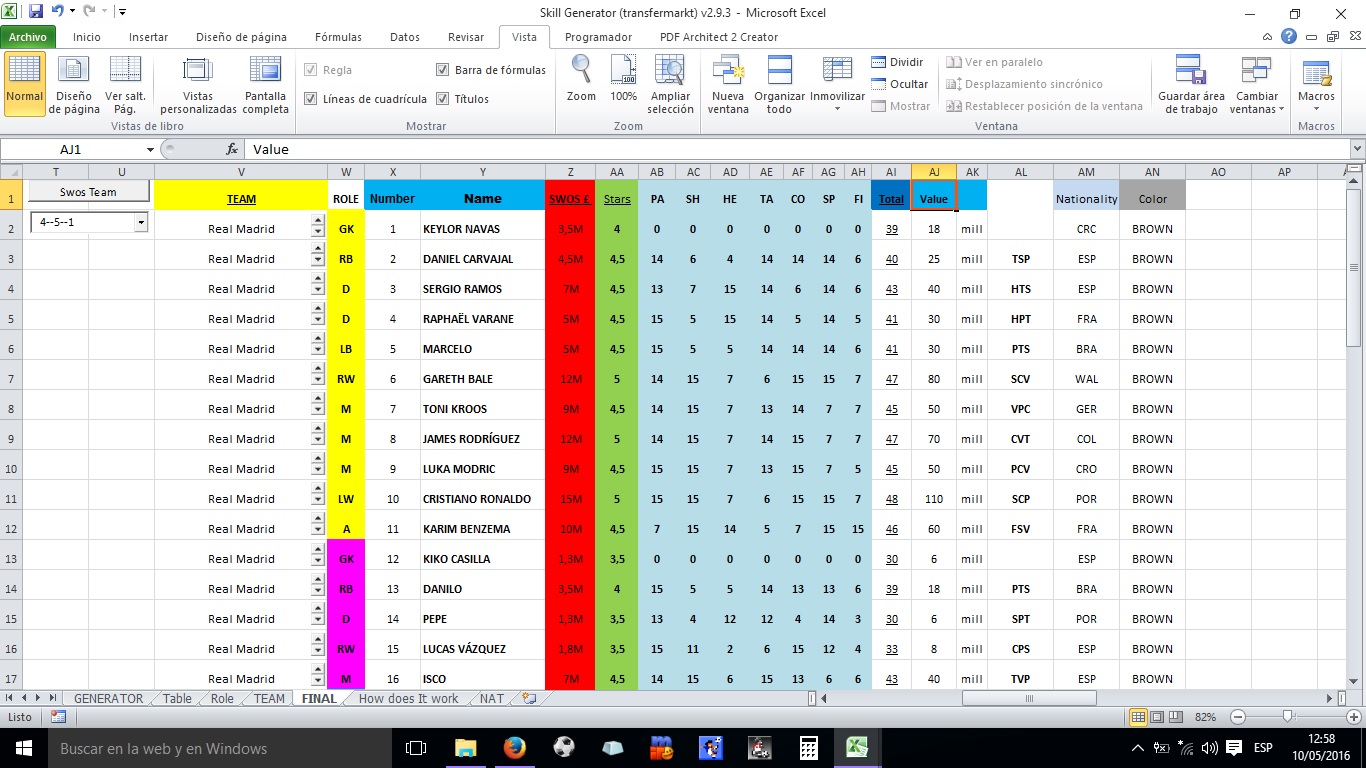Image resolution: width=1366 pixels, height=768 pixels.
Task: Open the 4--5--1 formation dropdown
Action: [141, 222]
